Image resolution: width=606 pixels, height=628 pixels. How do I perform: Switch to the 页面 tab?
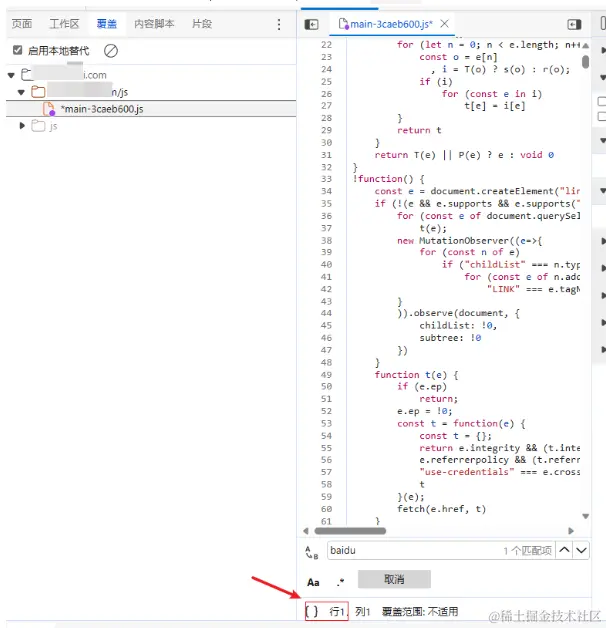pyautogui.click(x=22, y=24)
